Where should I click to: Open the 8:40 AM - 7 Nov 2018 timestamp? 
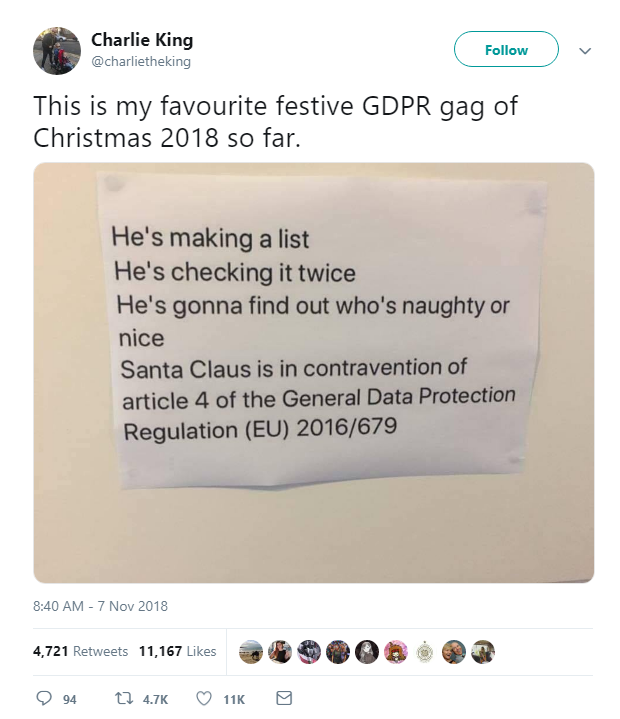point(100,606)
